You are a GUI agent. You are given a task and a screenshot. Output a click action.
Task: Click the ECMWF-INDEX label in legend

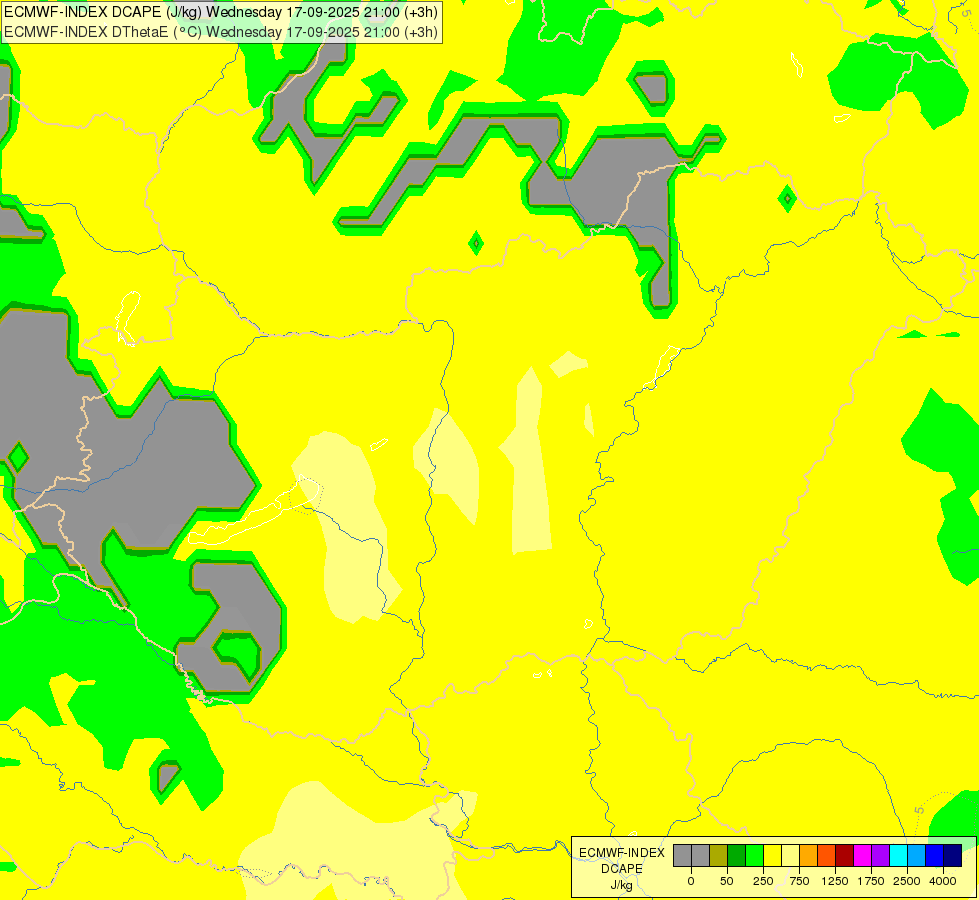(622, 853)
